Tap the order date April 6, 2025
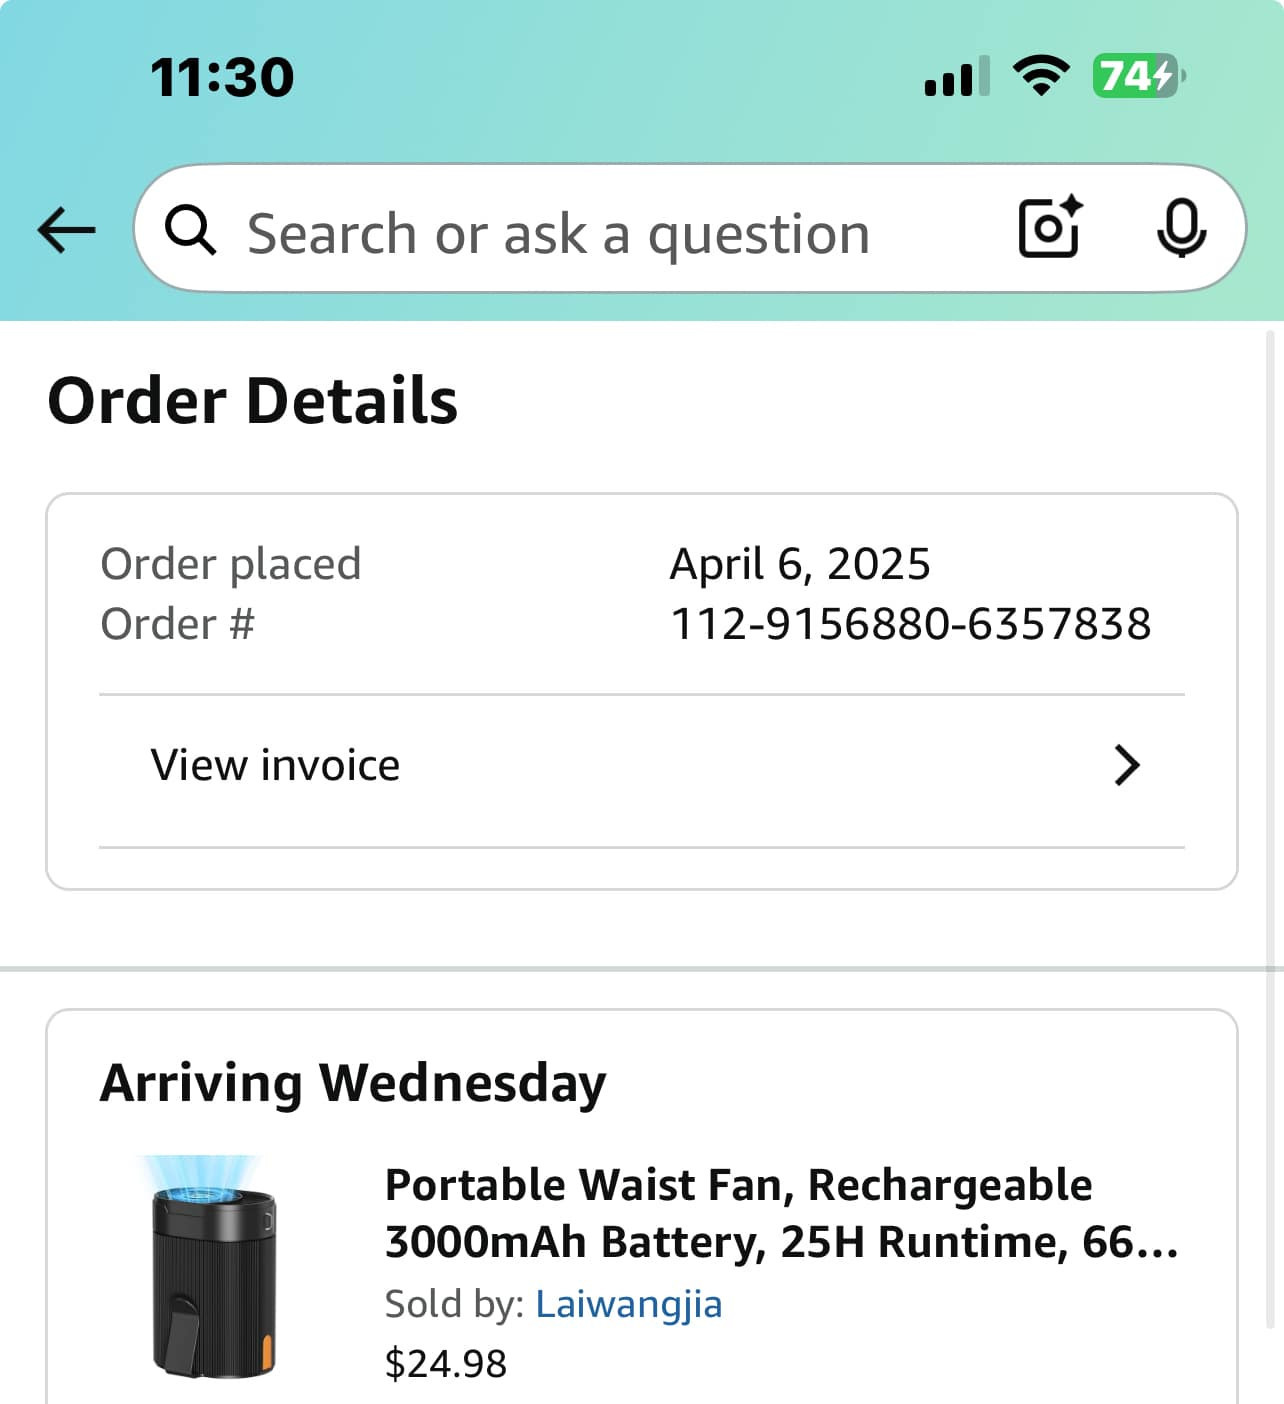Image resolution: width=1284 pixels, height=1404 pixels. 800,564
